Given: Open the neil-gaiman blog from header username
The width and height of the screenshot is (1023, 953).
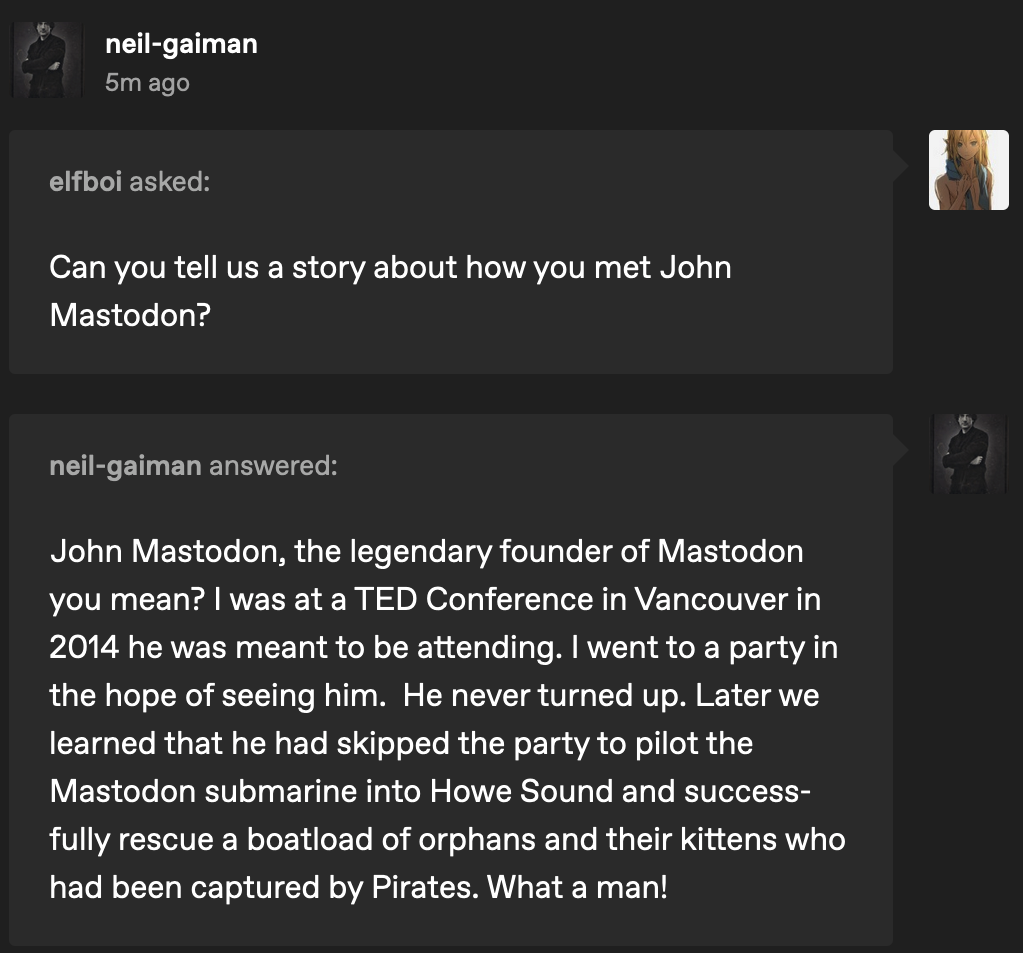Looking at the screenshot, I should [x=181, y=44].
